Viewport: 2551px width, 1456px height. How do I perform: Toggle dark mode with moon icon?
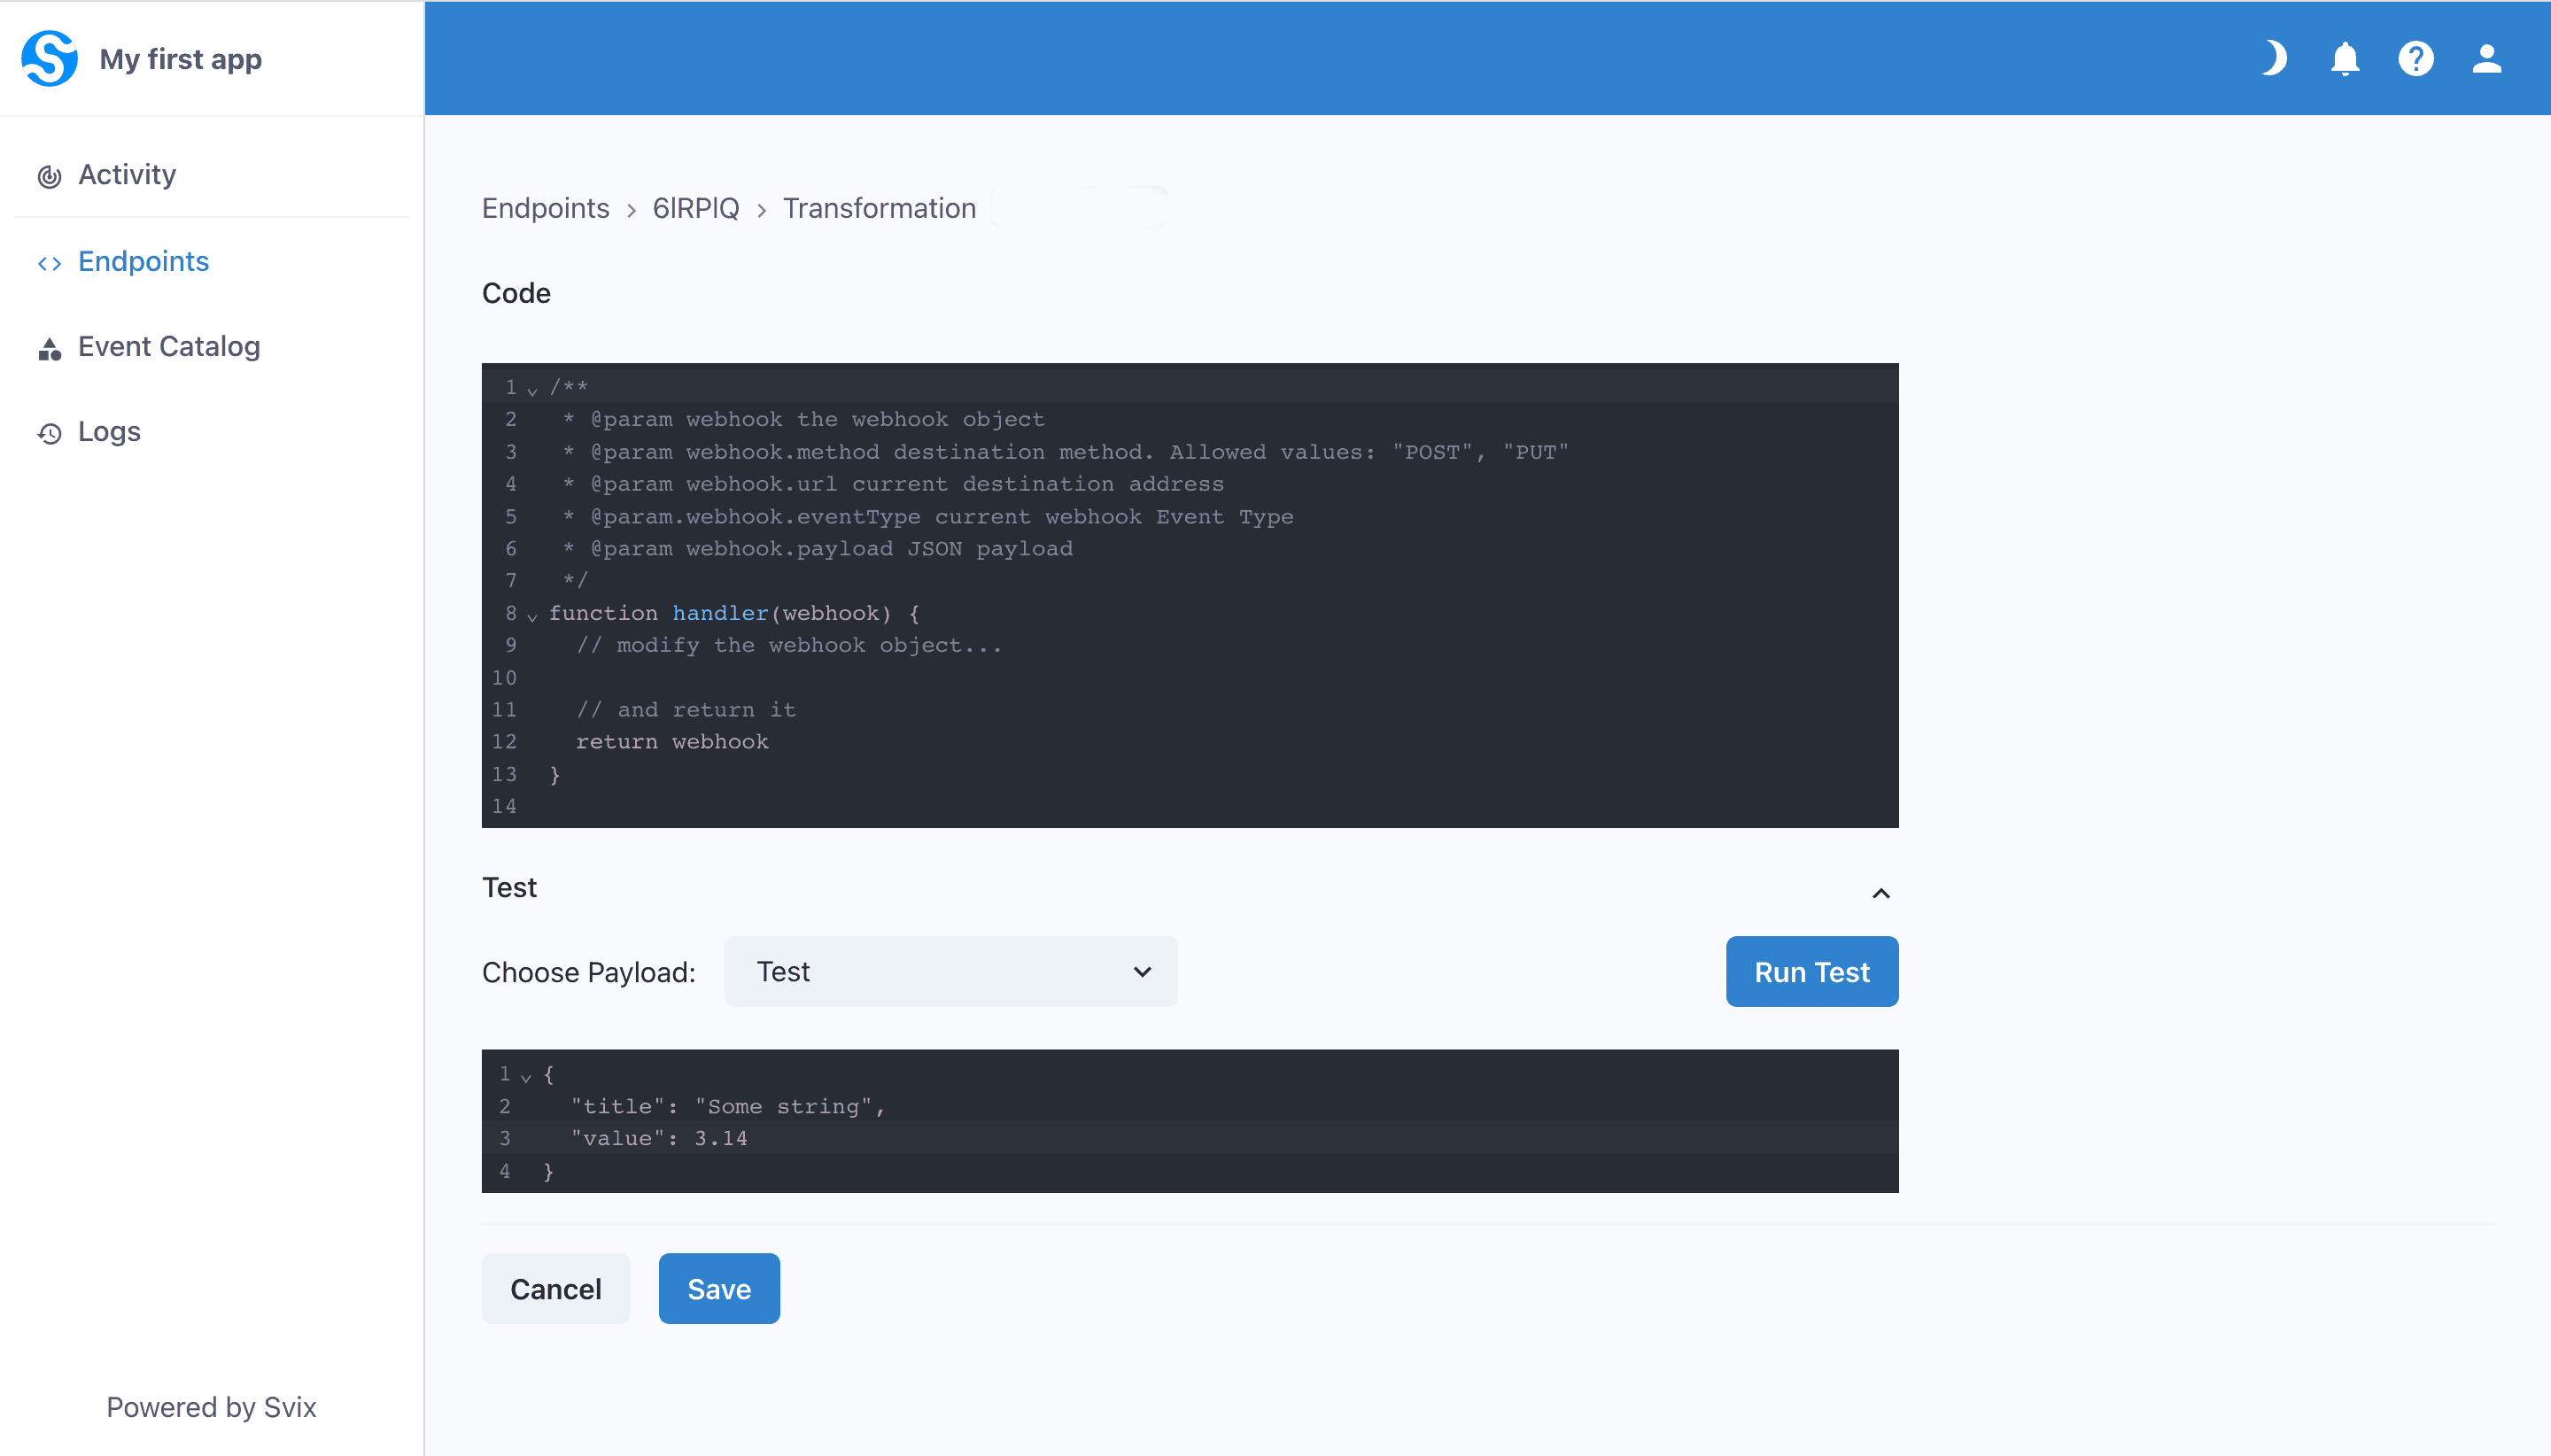click(x=2274, y=58)
